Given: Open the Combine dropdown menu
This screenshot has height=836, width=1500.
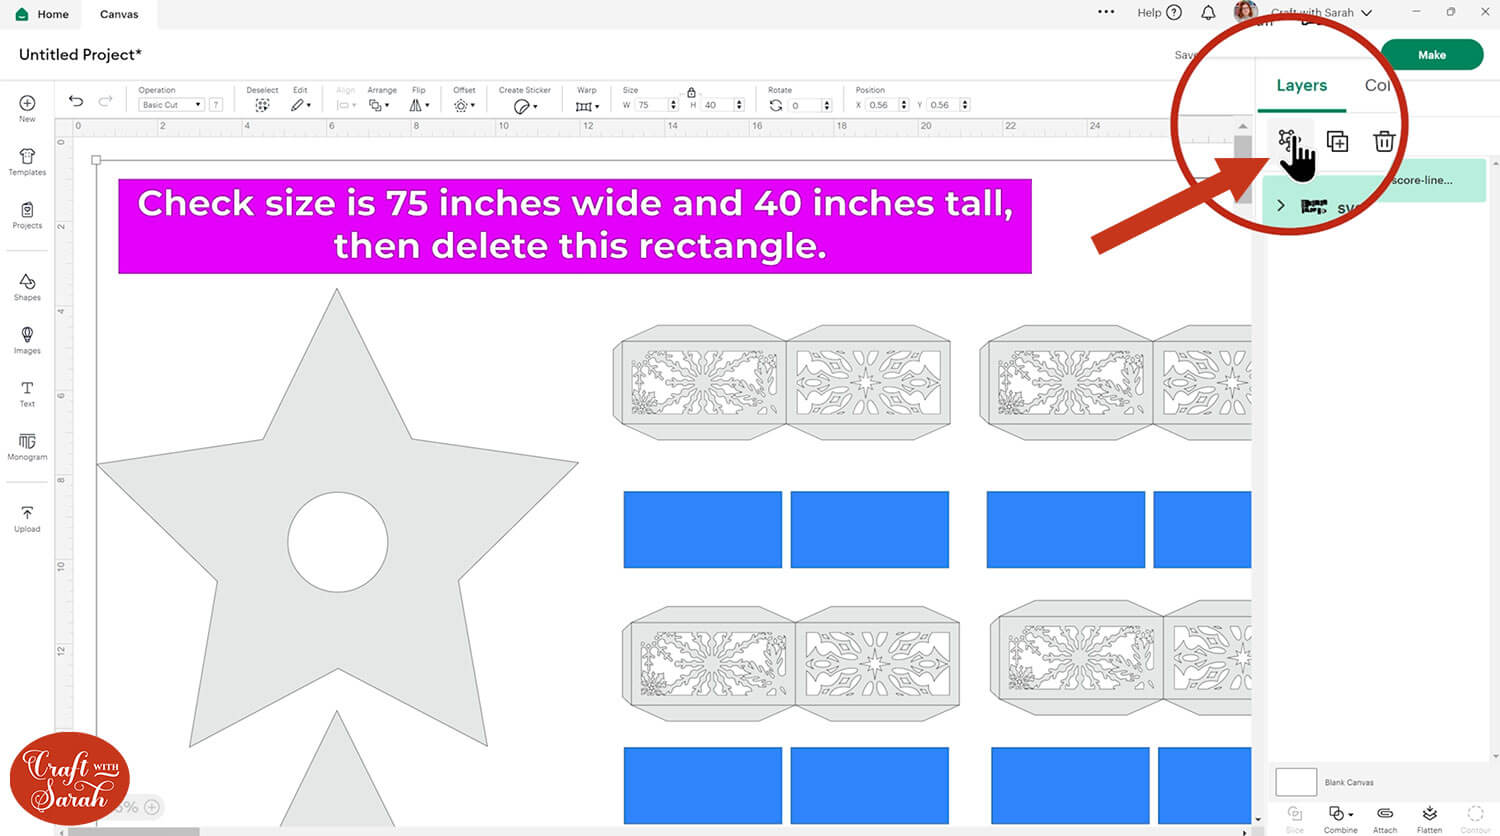Looking at the screenshot, I should [1340, 814].
